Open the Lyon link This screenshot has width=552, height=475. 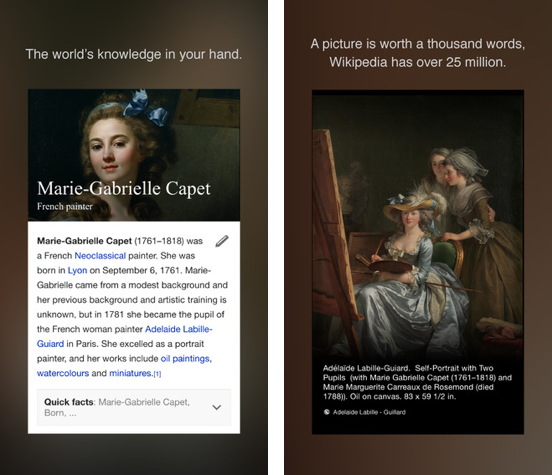[77, 270]
